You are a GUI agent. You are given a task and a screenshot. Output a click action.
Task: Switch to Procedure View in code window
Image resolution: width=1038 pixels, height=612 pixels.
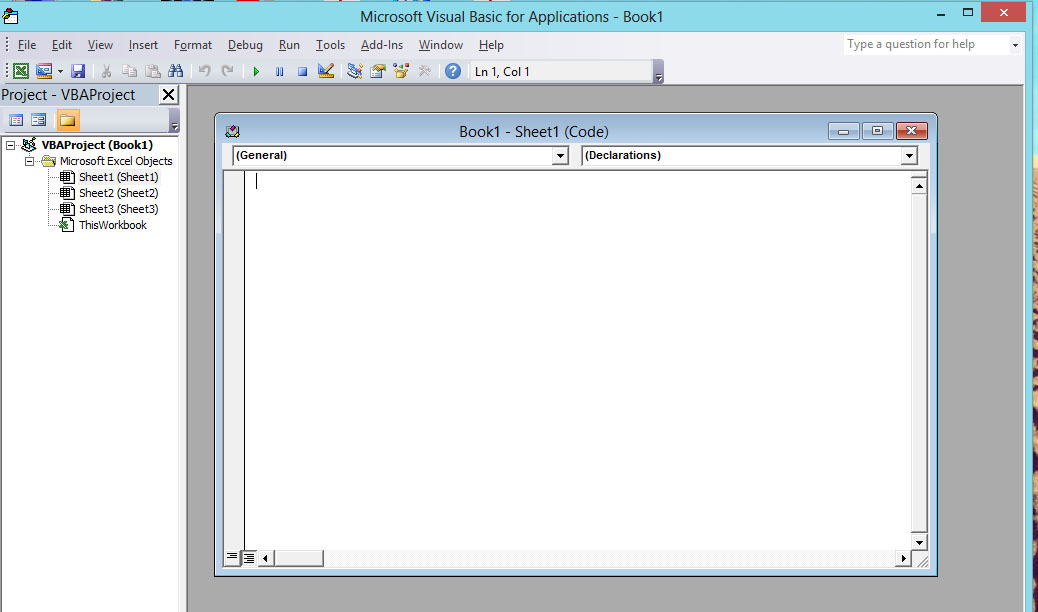(232, 558)
